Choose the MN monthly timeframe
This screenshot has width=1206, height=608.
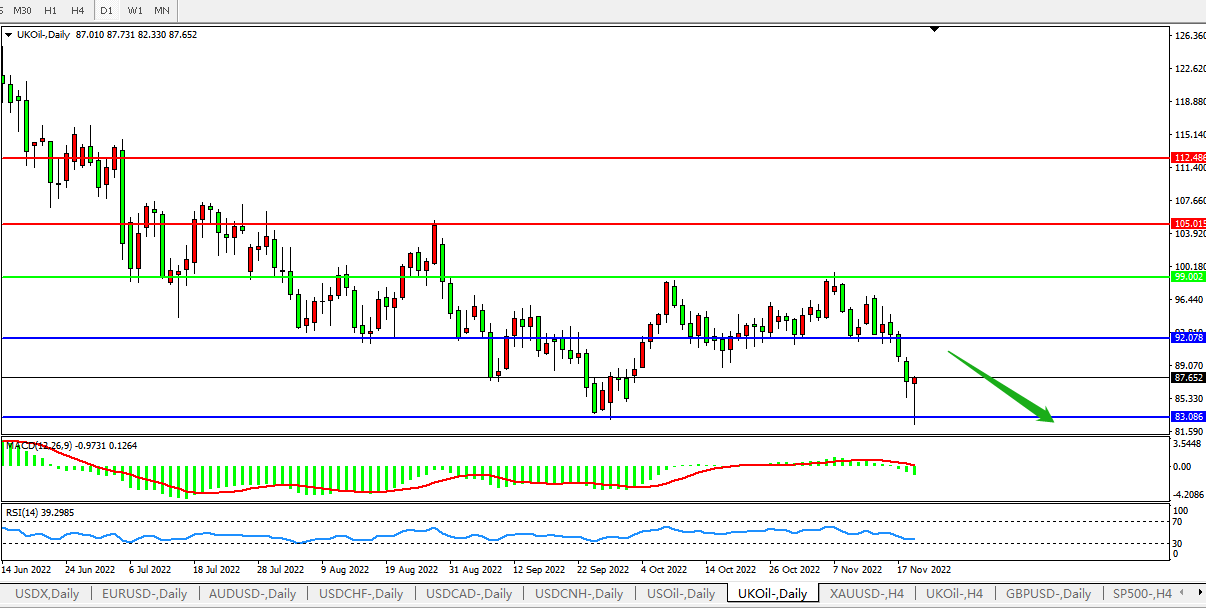point(162,10)
